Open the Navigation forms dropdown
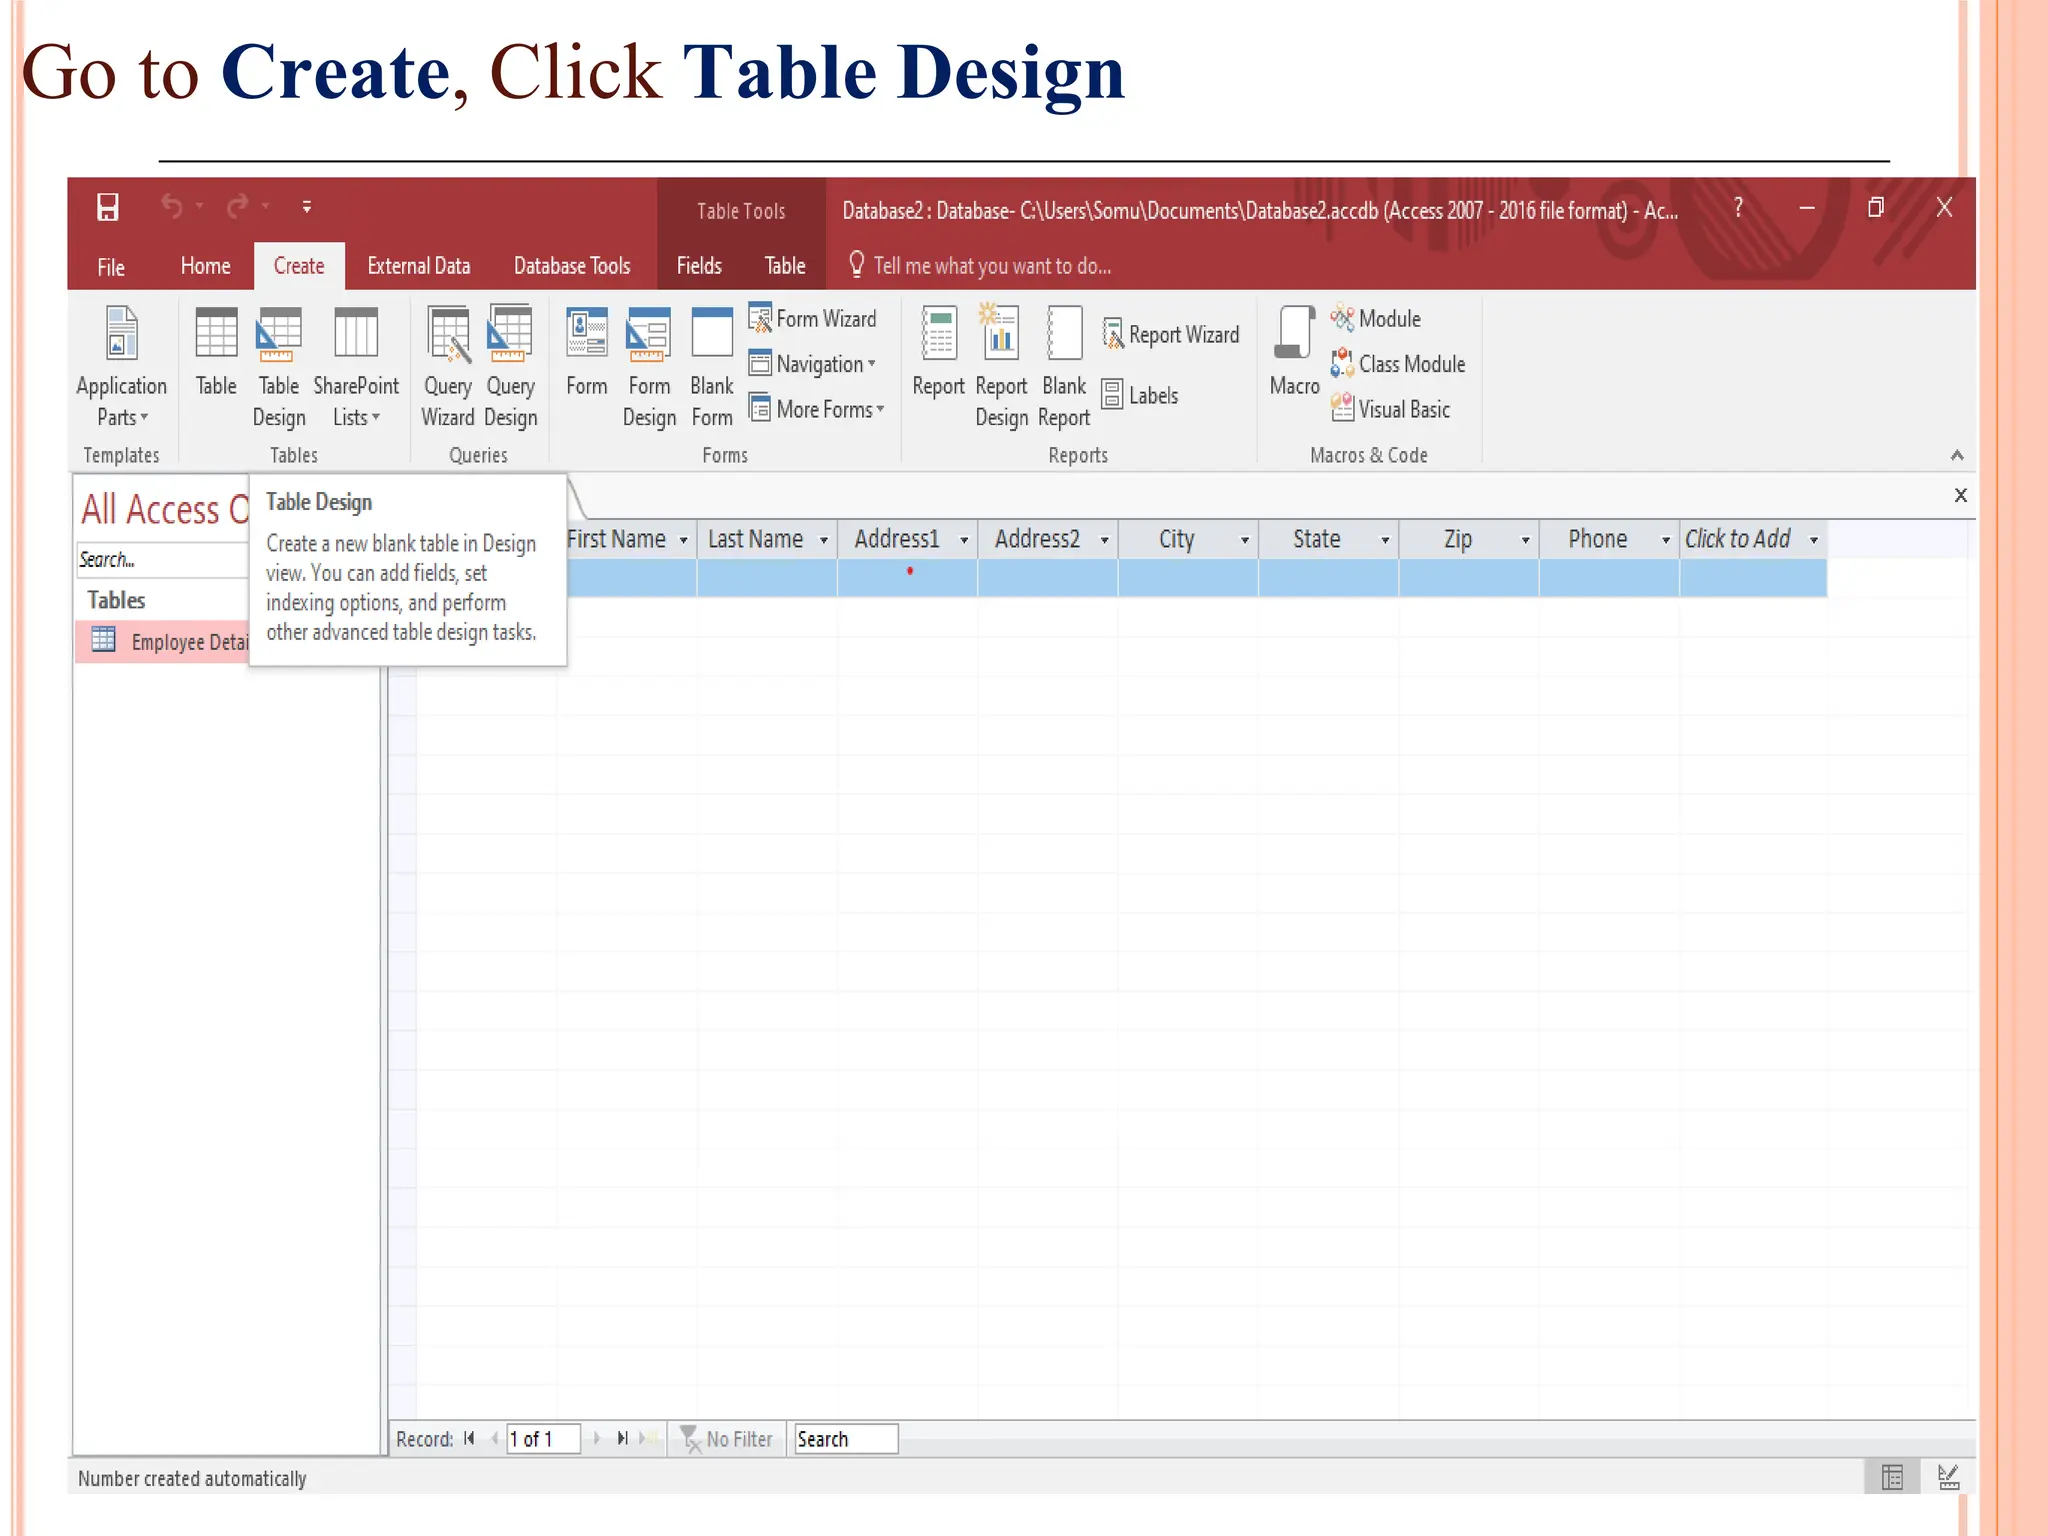2048x1536 pixels. [813, 364]
